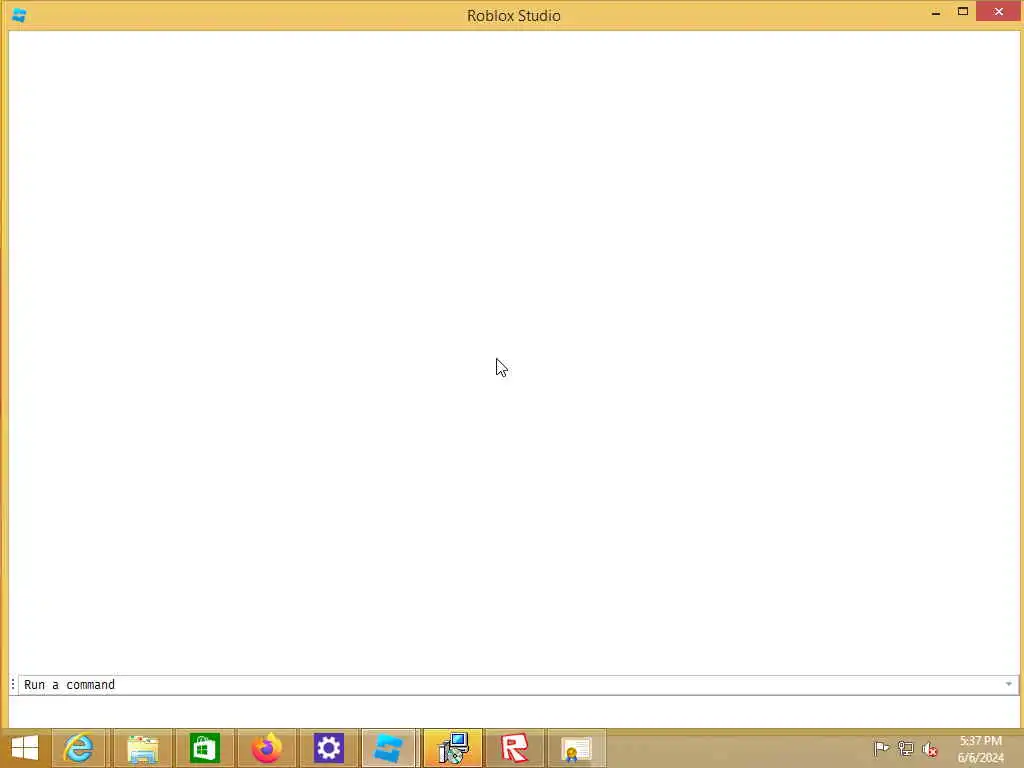Grab the command bar dotted drag handle
This screenshot has width=1024, height=768.
(13, 684)
